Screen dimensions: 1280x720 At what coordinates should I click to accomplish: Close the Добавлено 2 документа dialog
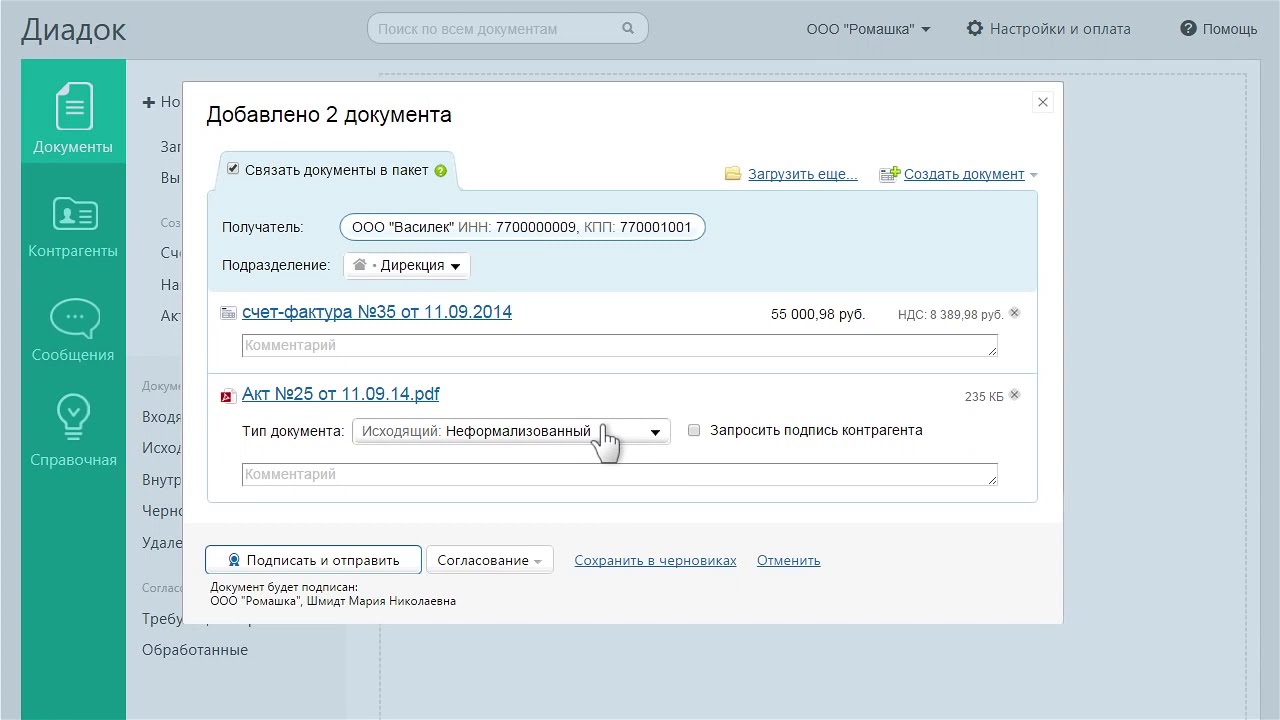1043,102
